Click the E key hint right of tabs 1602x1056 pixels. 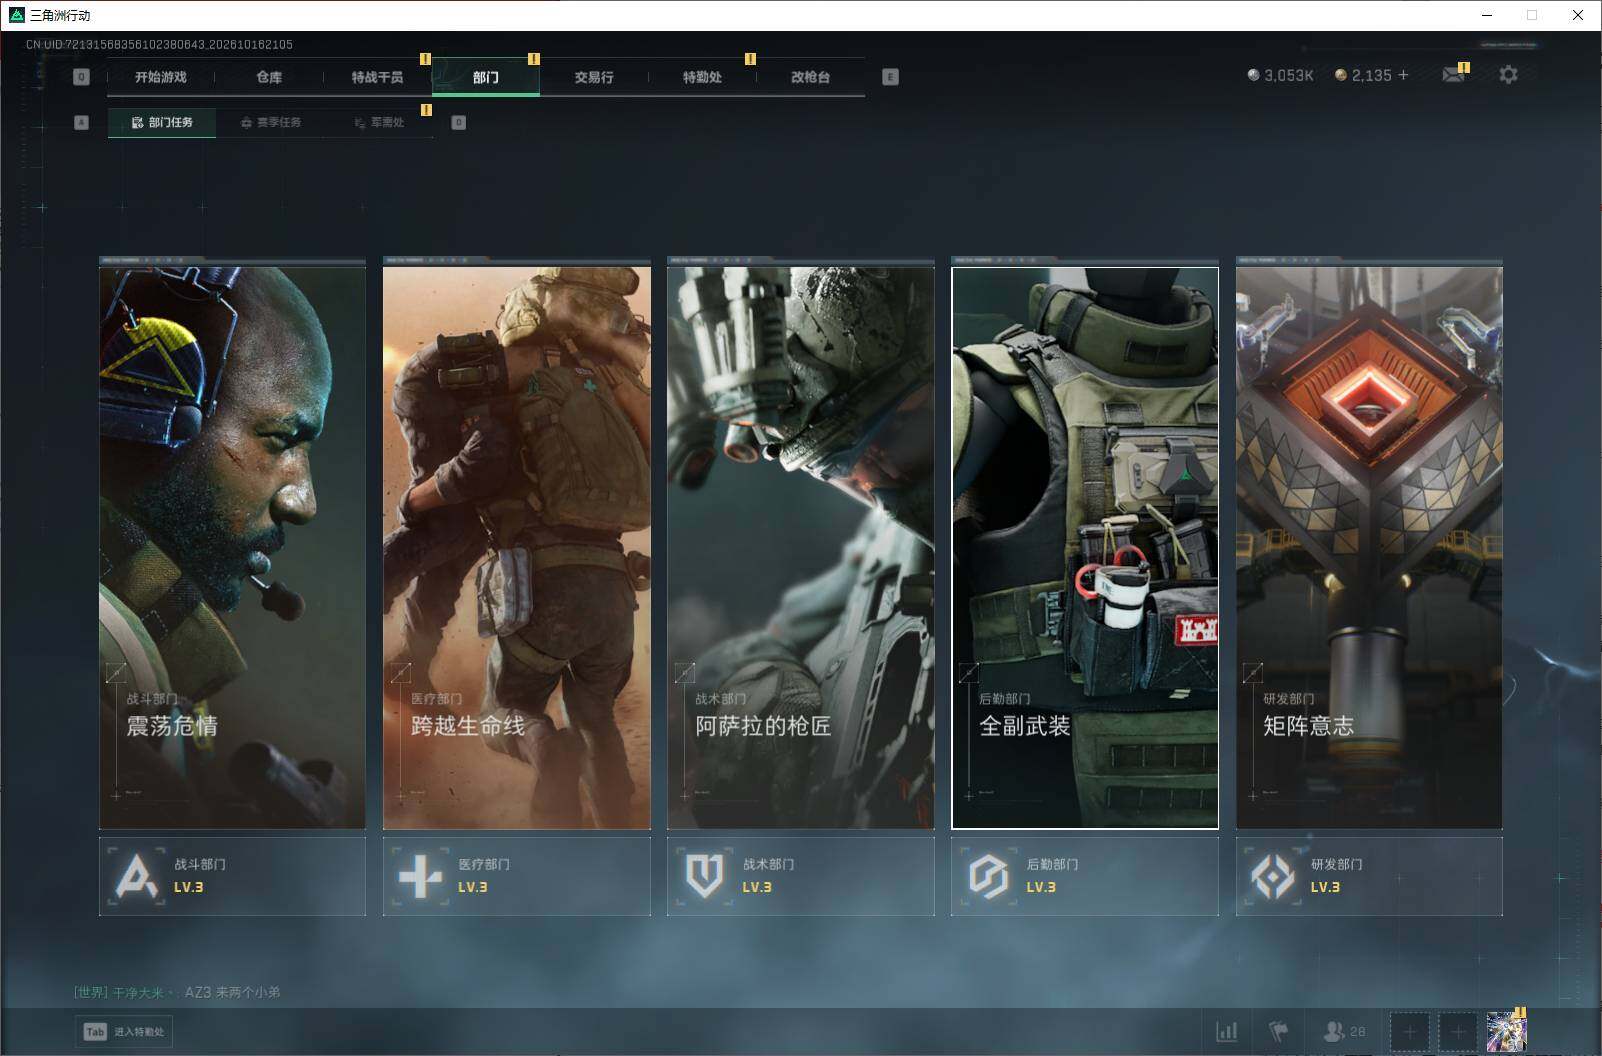pos(890,77)
